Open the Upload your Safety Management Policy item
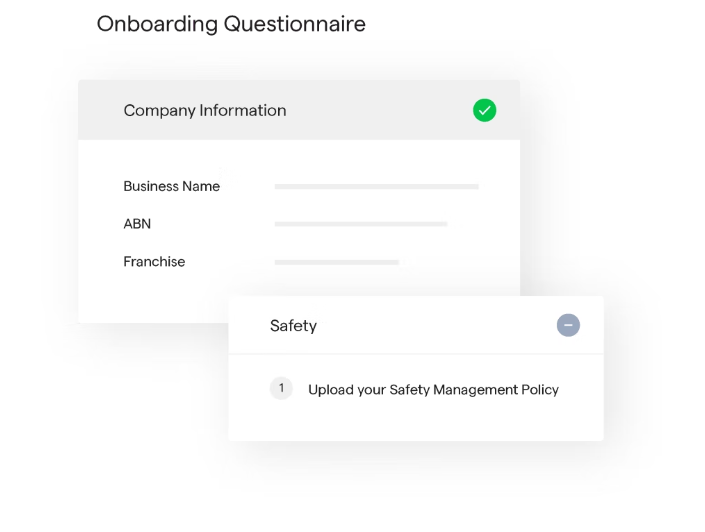The image size is (705, 532). (433, 389)
